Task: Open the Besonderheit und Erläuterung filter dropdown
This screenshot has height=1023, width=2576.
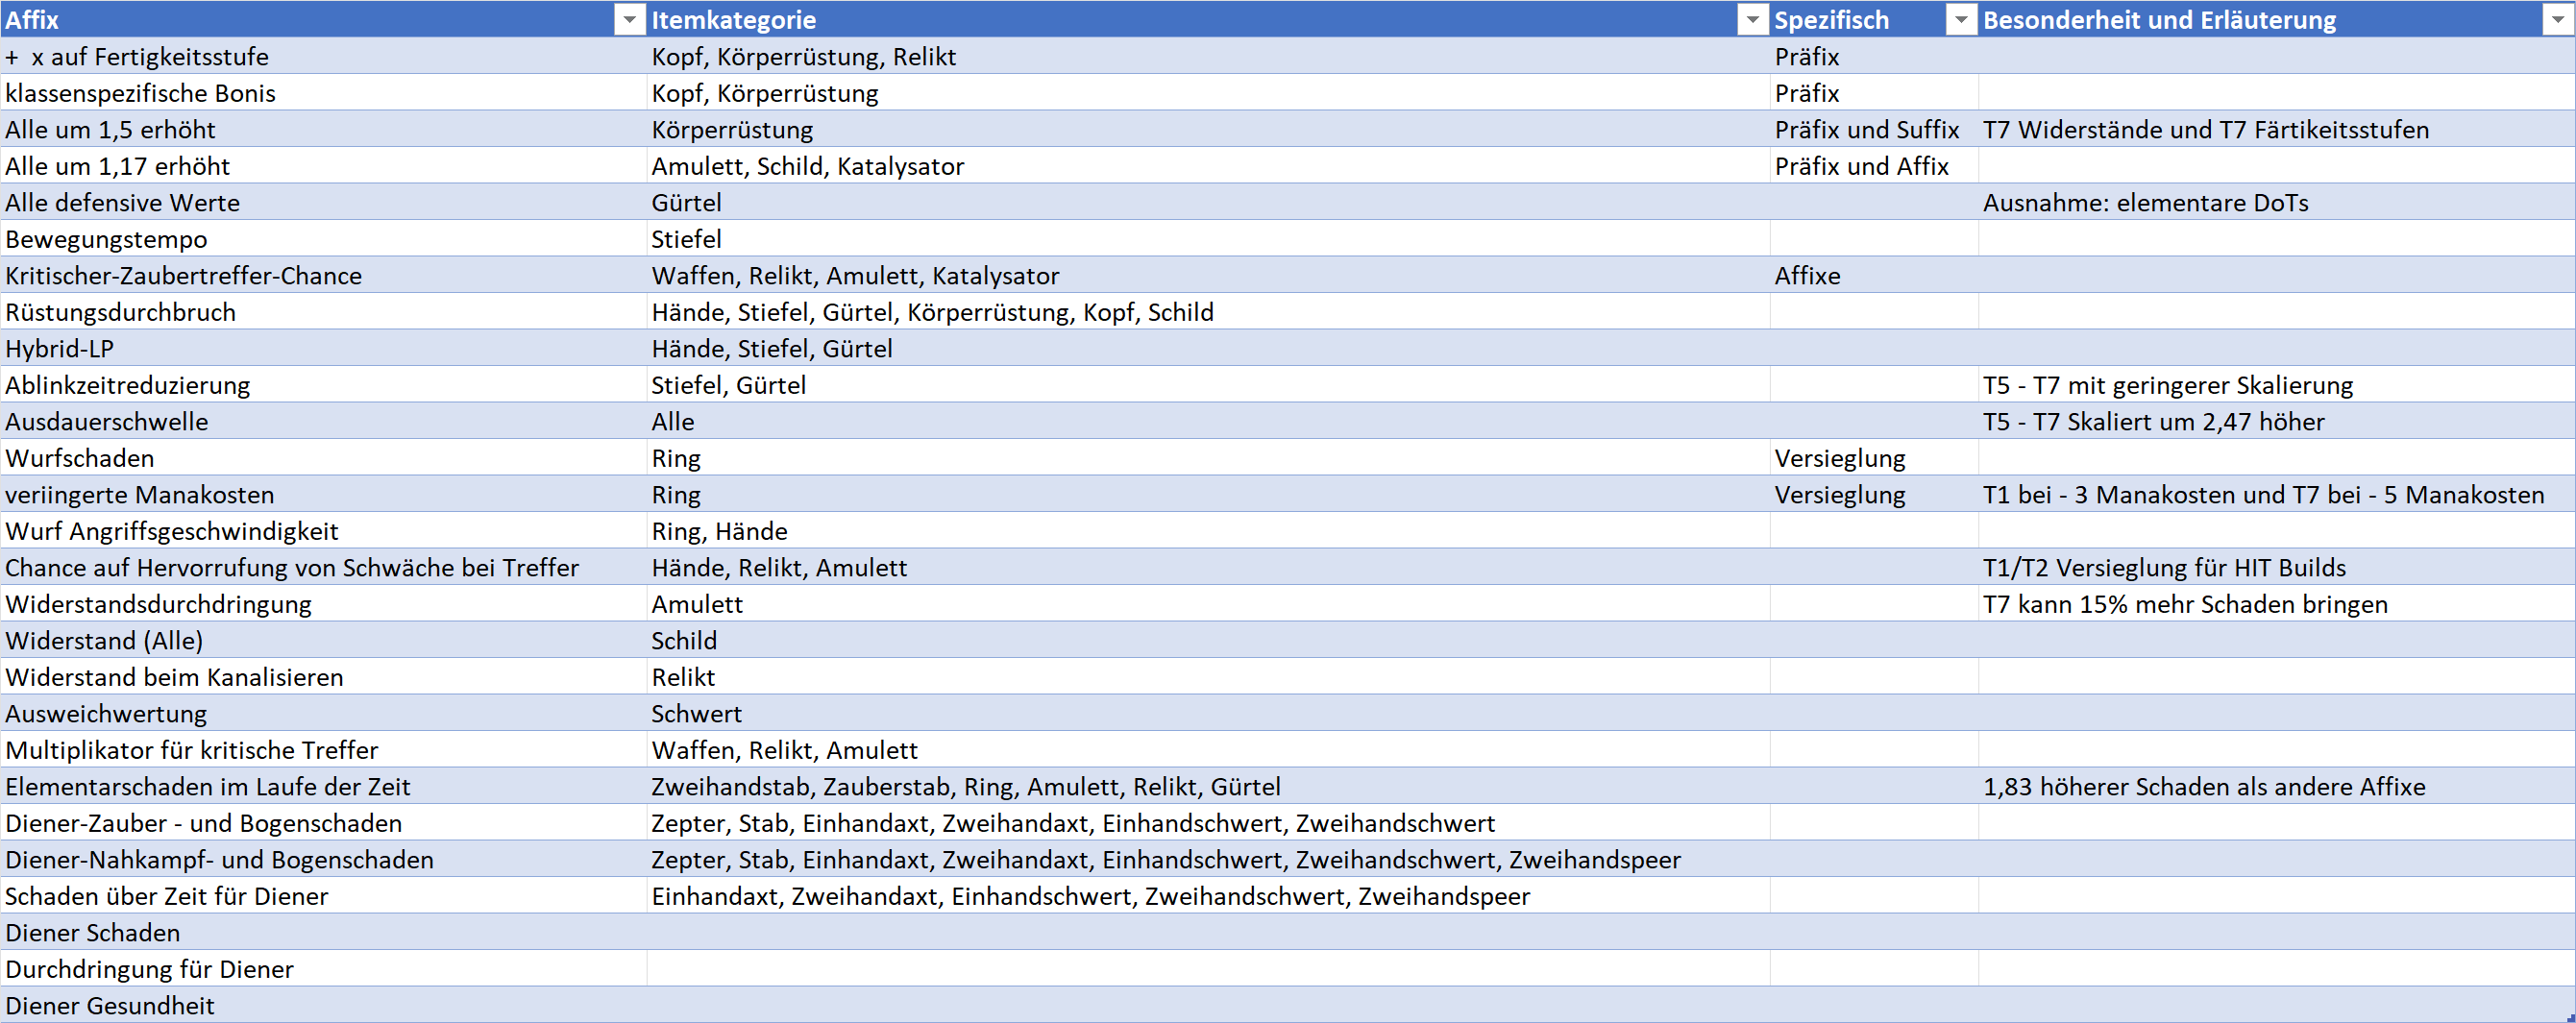Action: click(2558, 20)
